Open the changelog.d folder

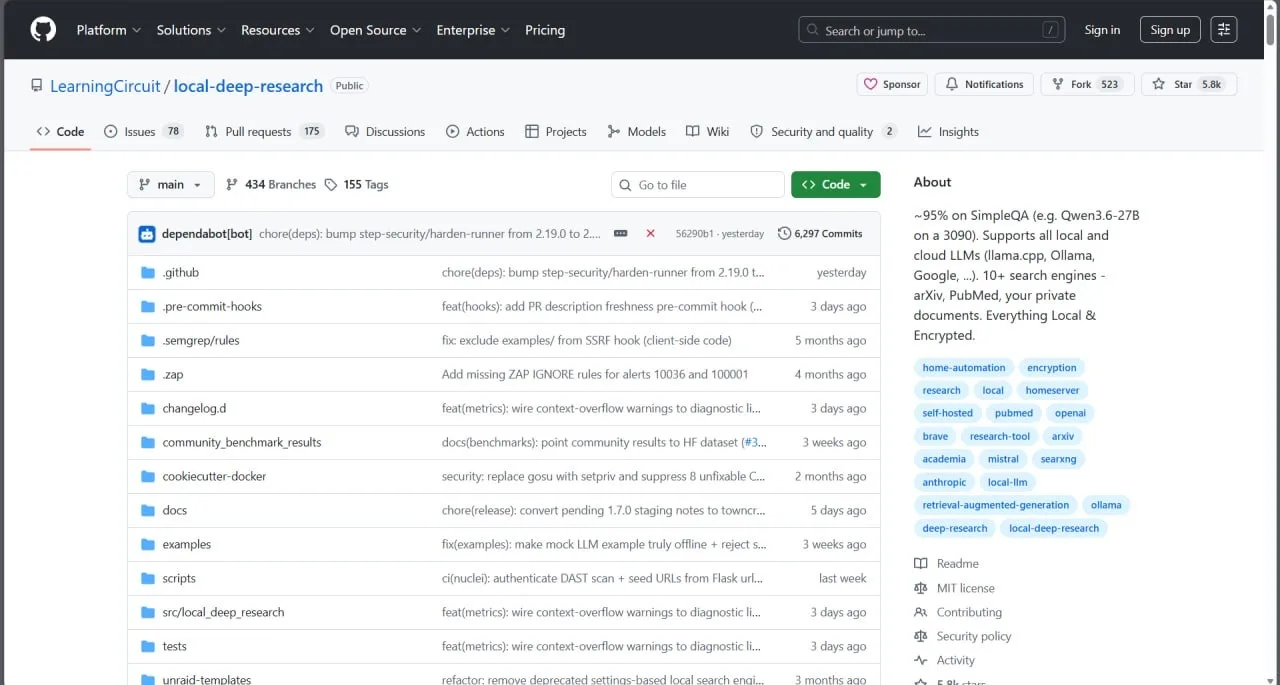pos(194,408)
